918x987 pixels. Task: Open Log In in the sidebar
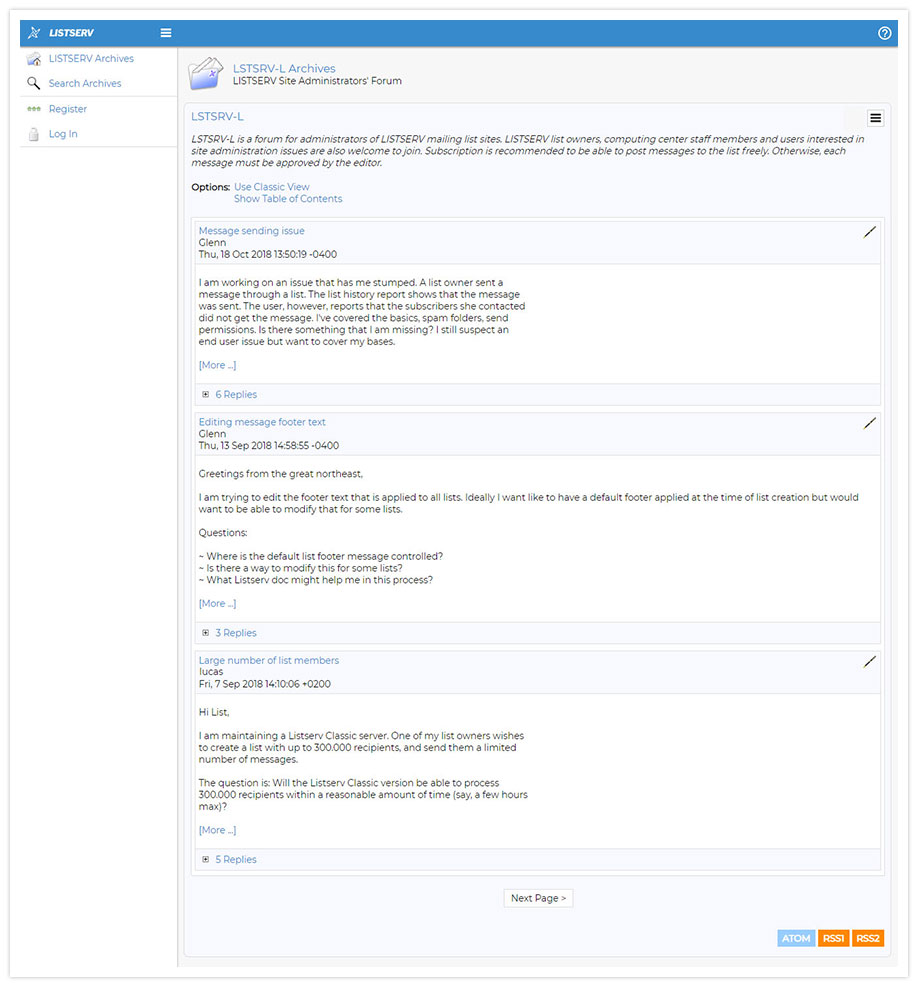(x=63, y=134)
